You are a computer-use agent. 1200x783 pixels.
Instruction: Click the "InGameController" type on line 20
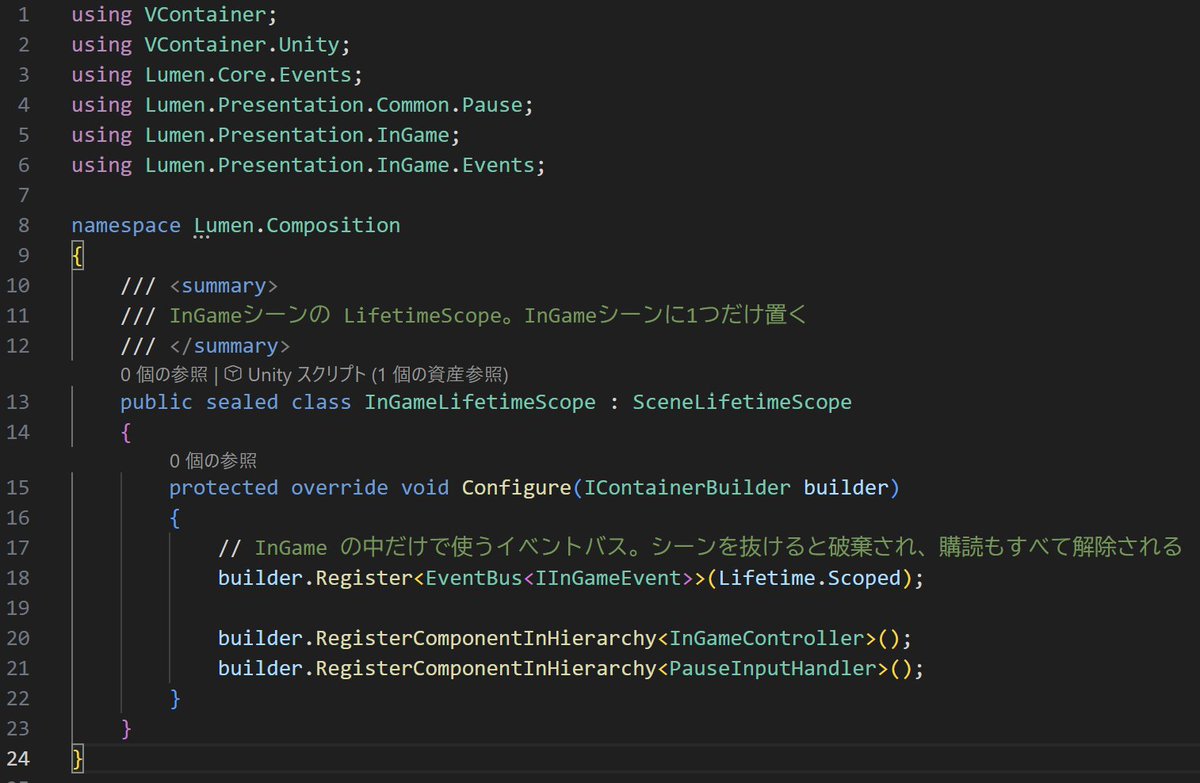pyautogui.click(x=767, y=638)
